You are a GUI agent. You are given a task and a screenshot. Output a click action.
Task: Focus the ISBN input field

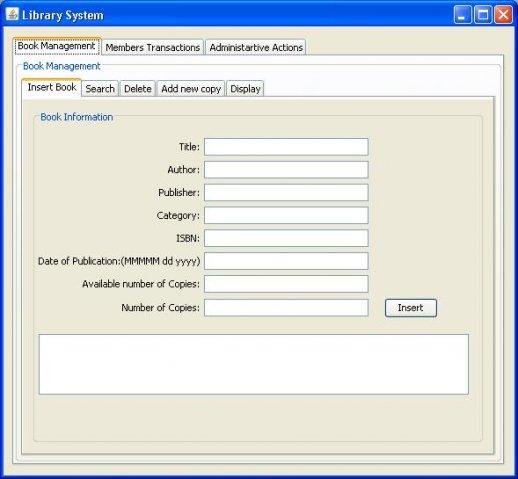coord(286,238)
